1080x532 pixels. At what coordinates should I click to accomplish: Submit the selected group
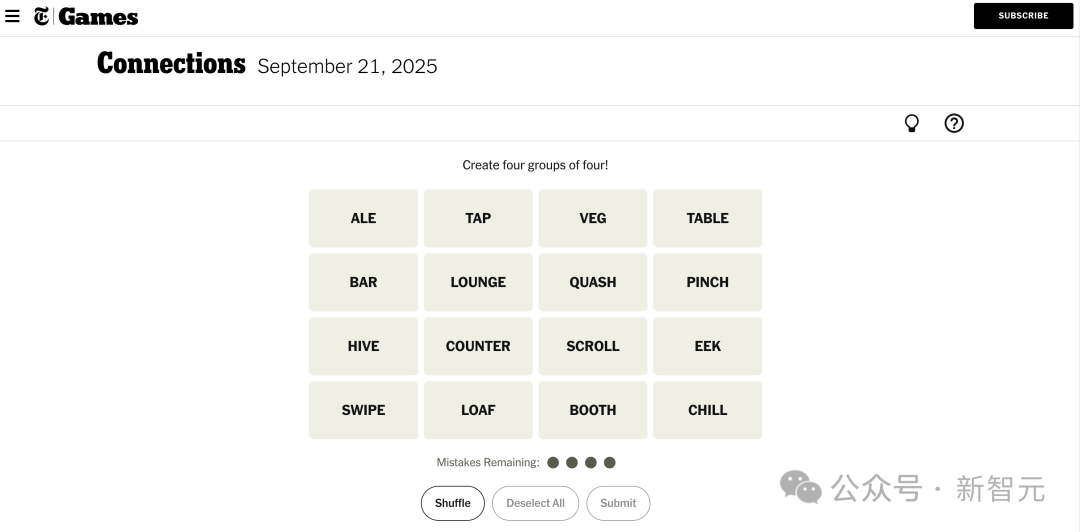pyautogui.click(x=618, y=504)
